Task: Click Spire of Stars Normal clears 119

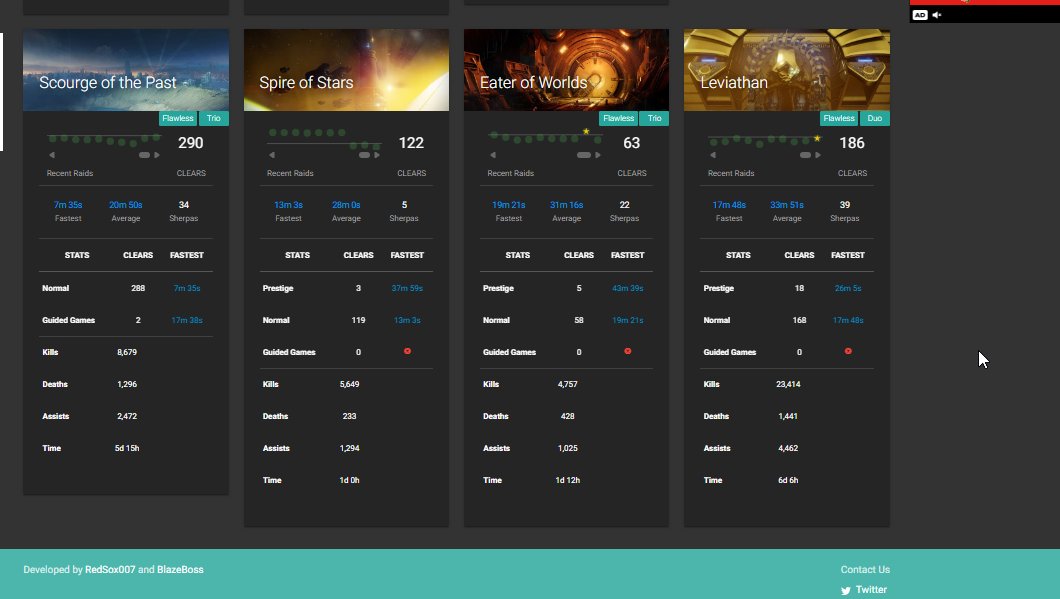Action: point(358,320)
